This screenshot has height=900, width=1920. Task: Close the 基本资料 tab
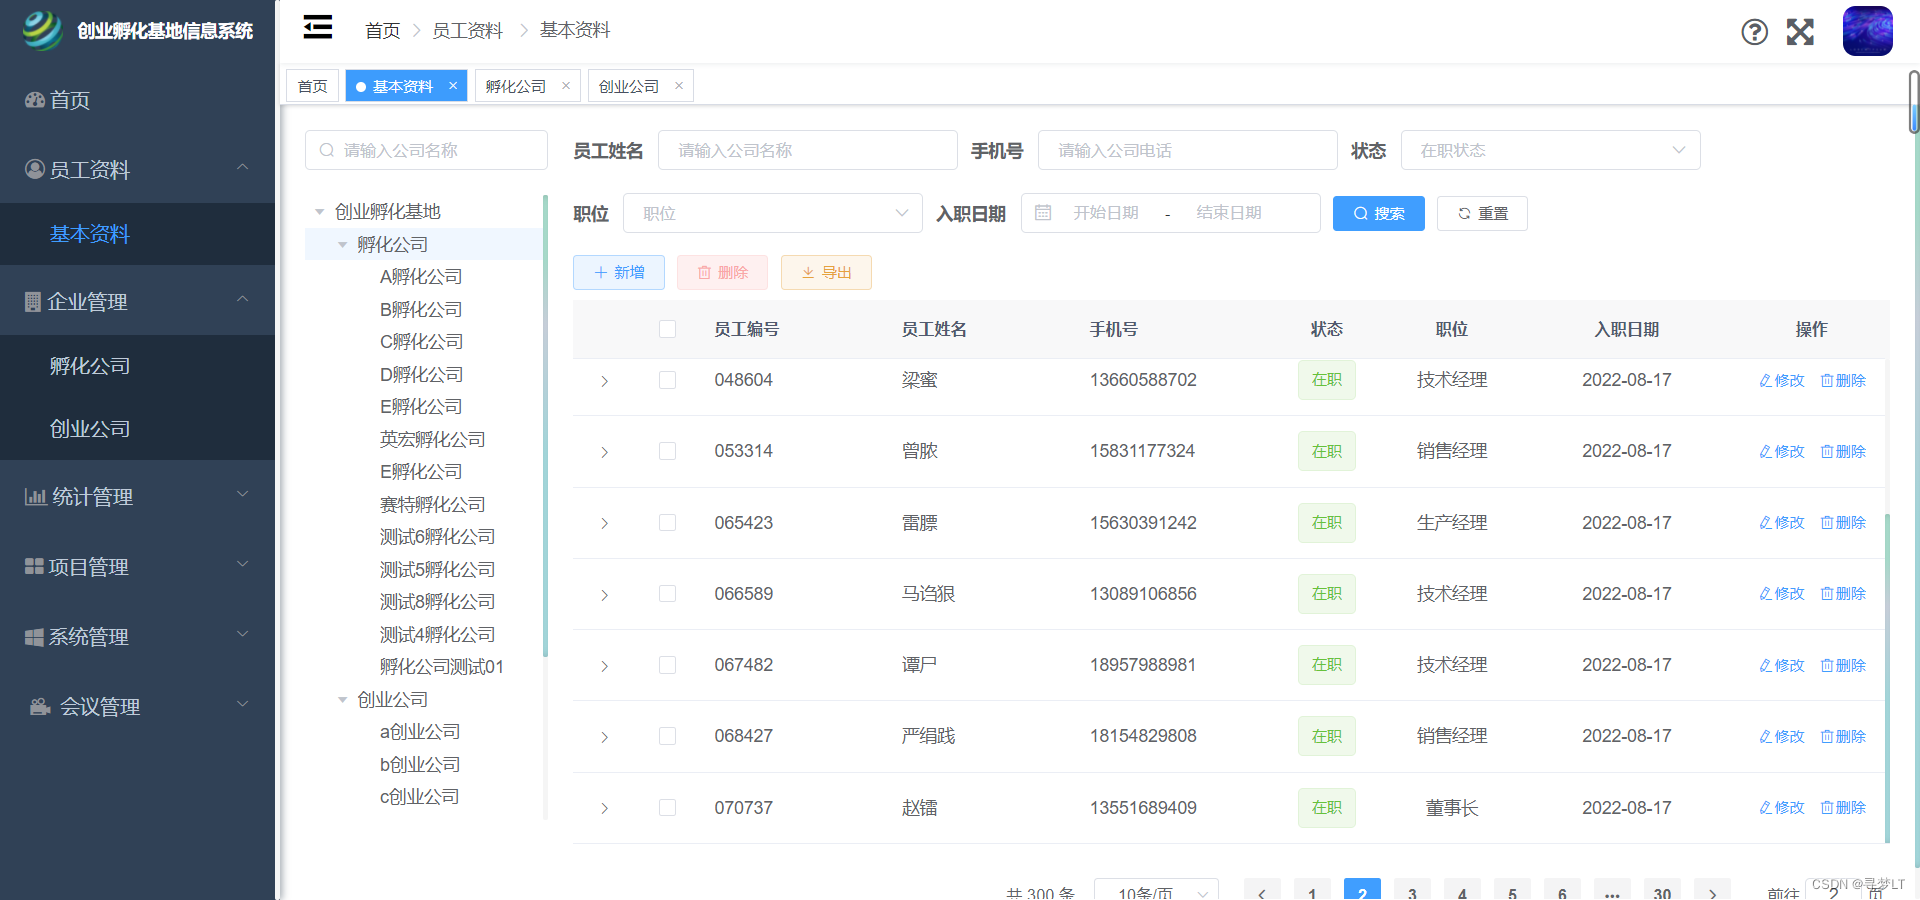[453, 86]
